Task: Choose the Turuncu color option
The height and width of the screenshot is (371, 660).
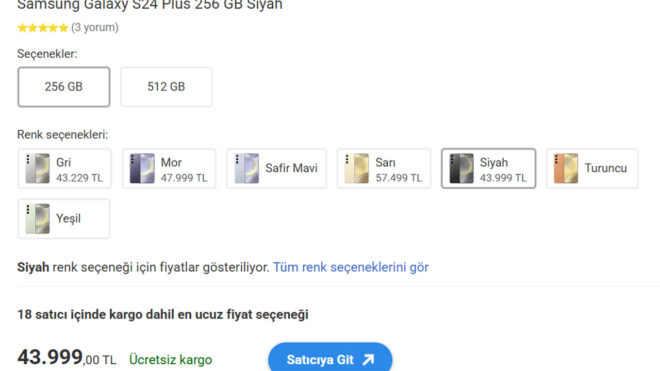Action: tap(592, 168)
